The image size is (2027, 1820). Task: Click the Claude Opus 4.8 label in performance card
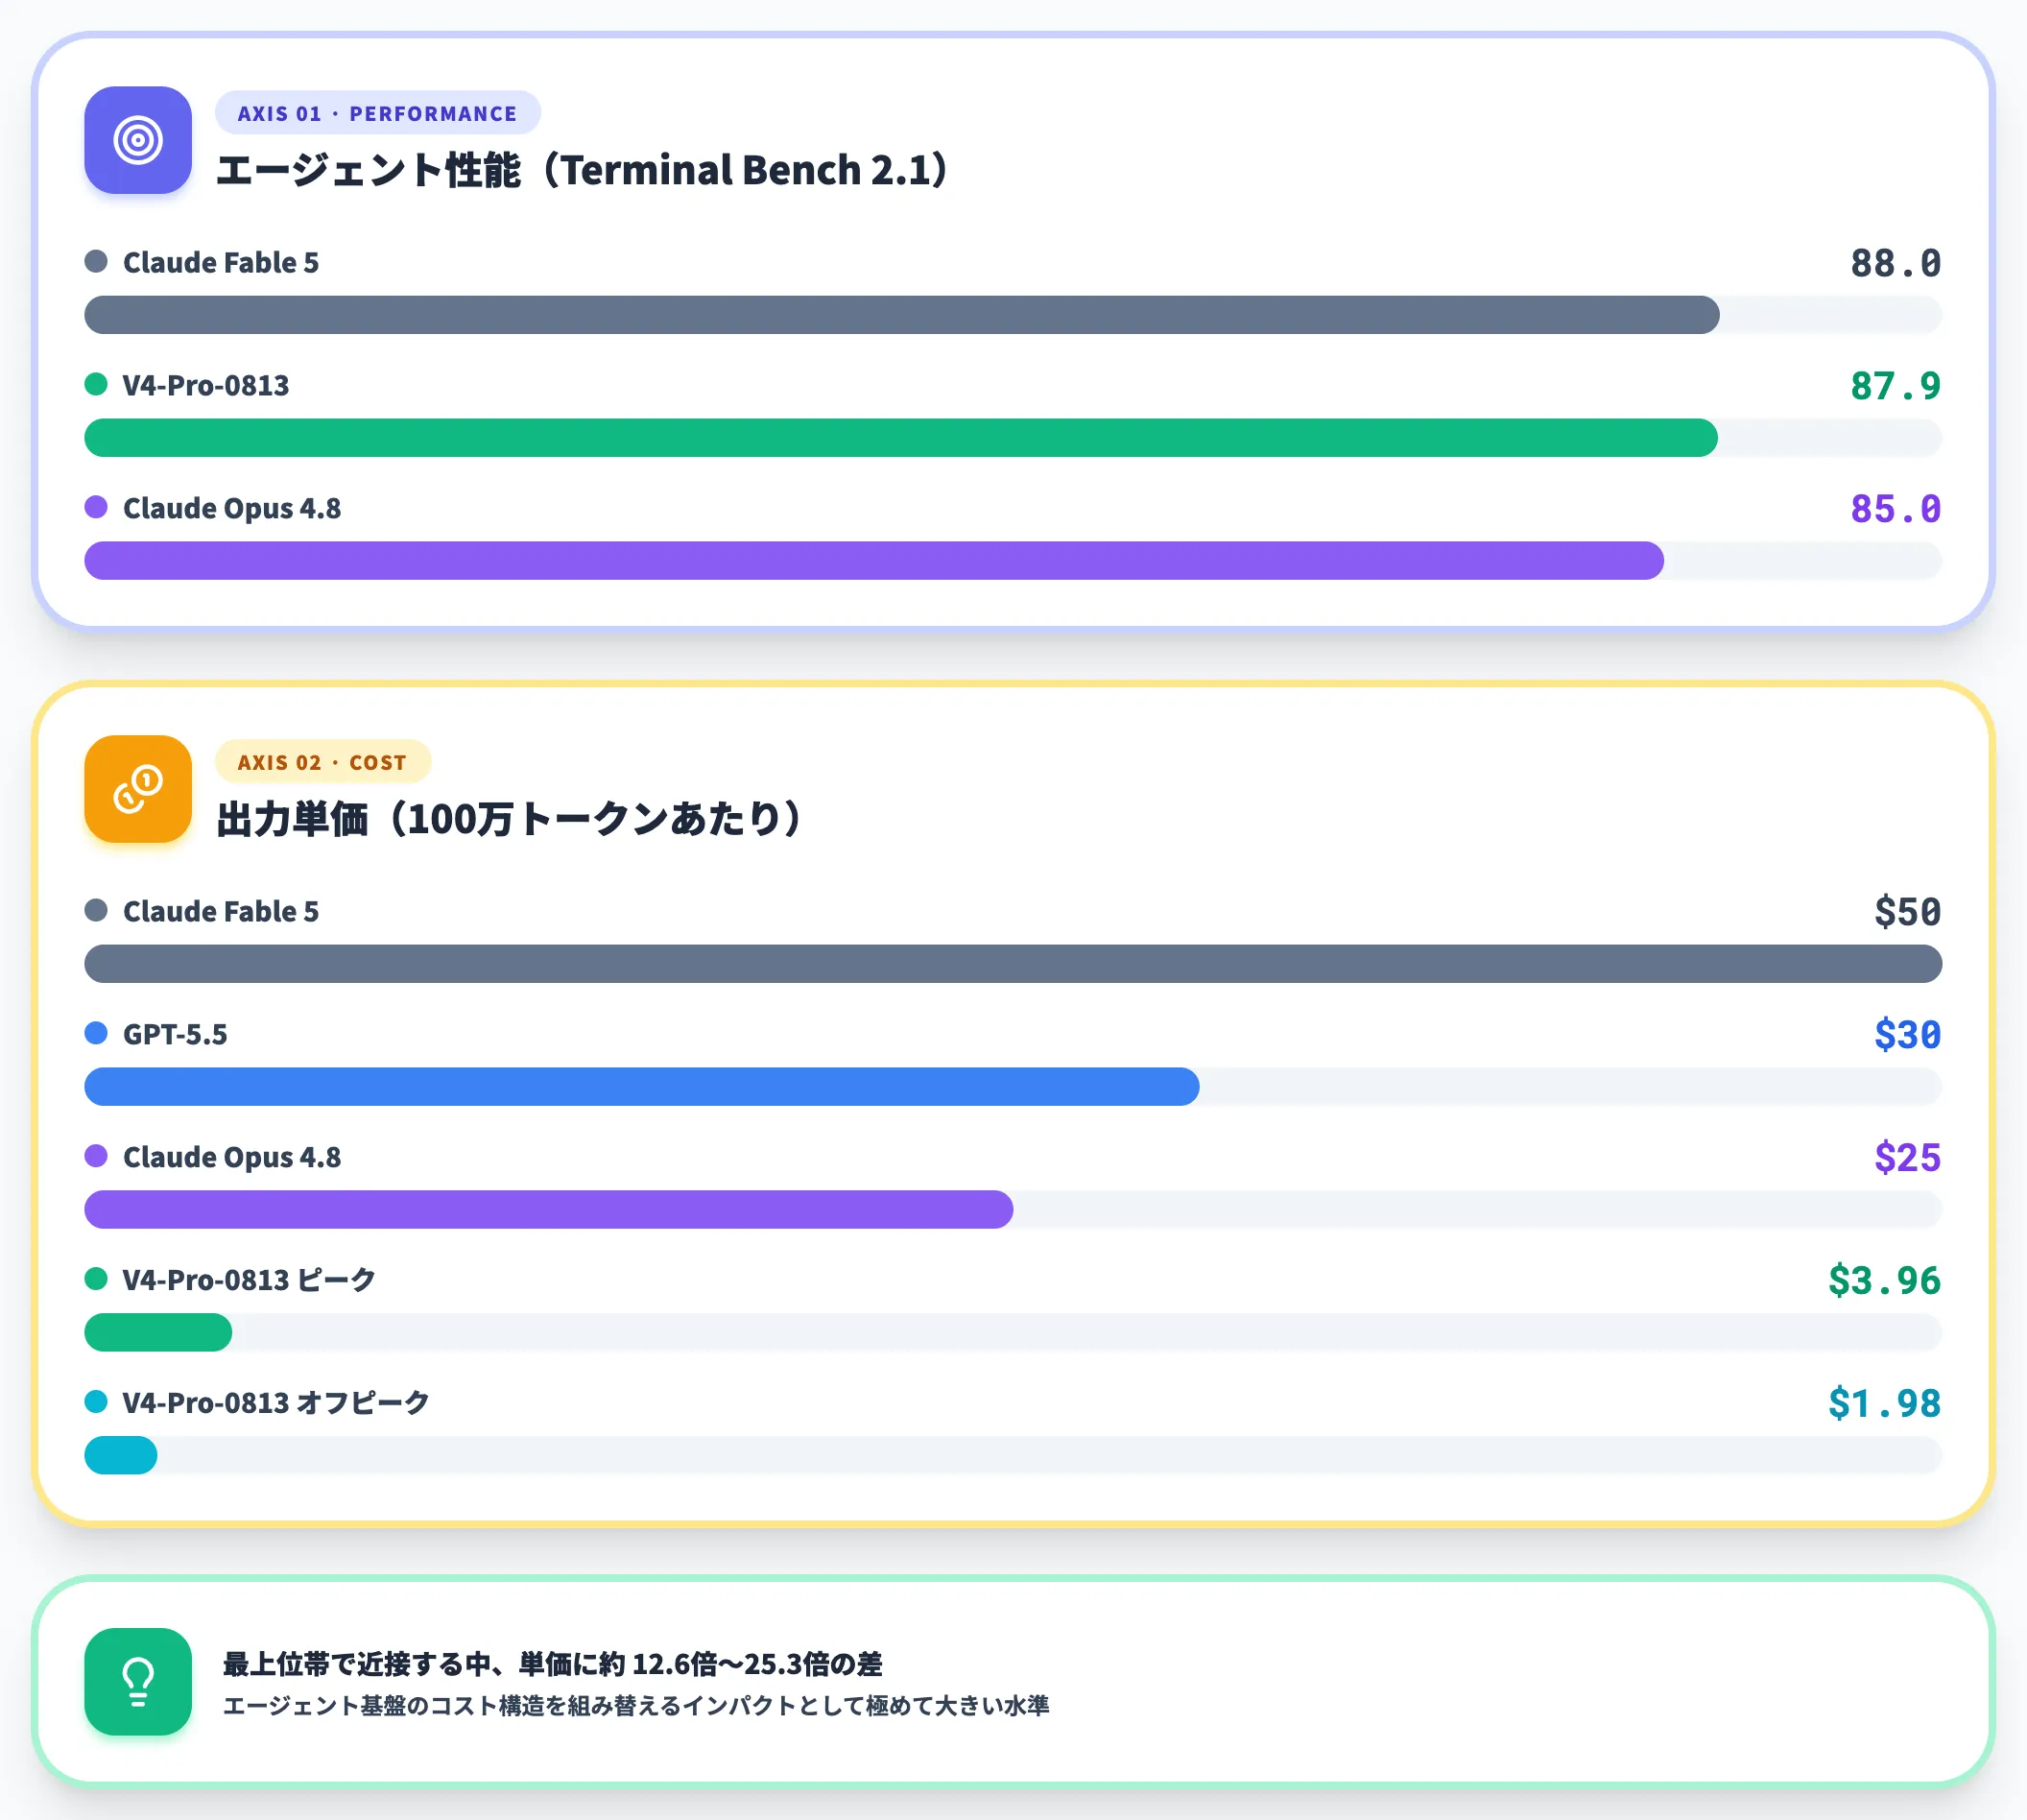tap(232, 508)
